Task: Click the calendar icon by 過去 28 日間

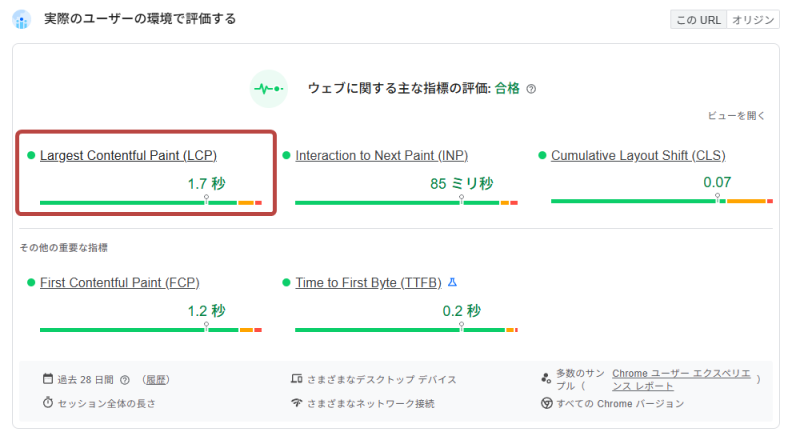Action: 47,379
